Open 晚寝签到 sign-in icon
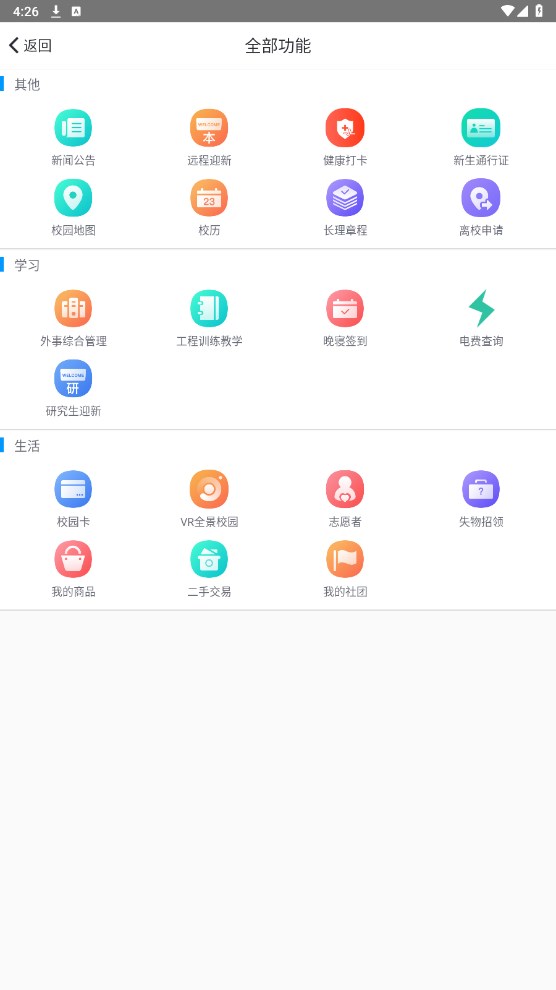Screen dimensions: 556x990 [345, 309]
